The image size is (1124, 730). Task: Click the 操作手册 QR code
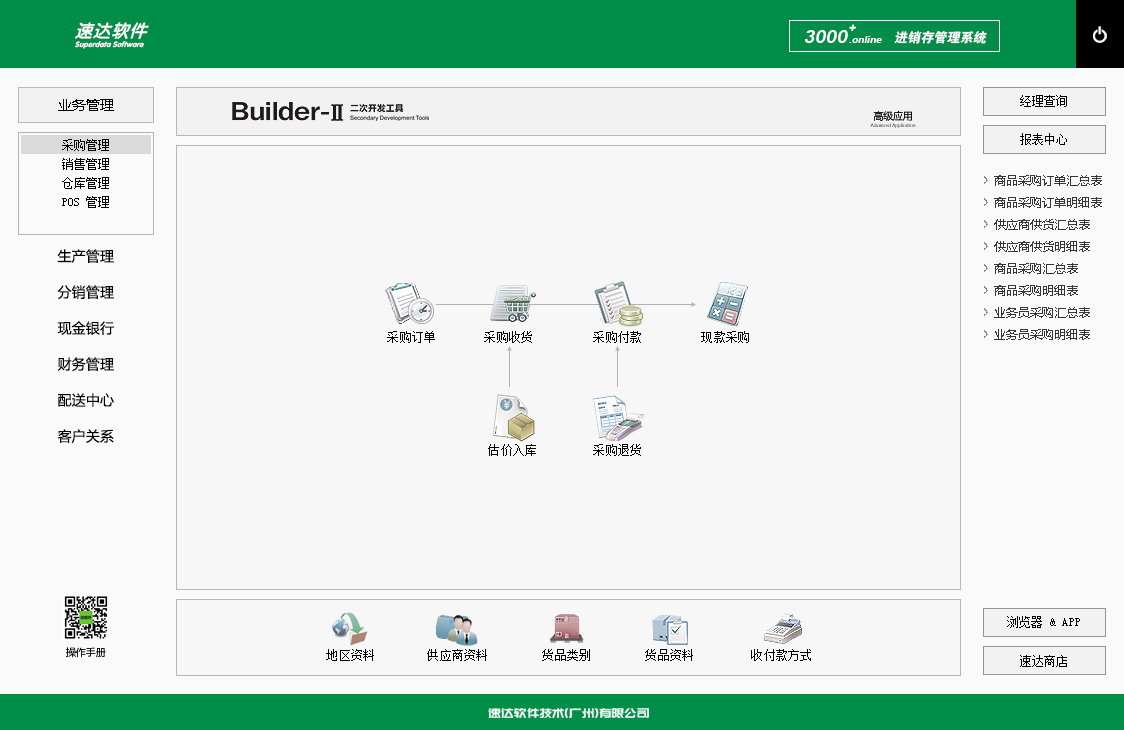pyautogui.click(x=86, y=618)
